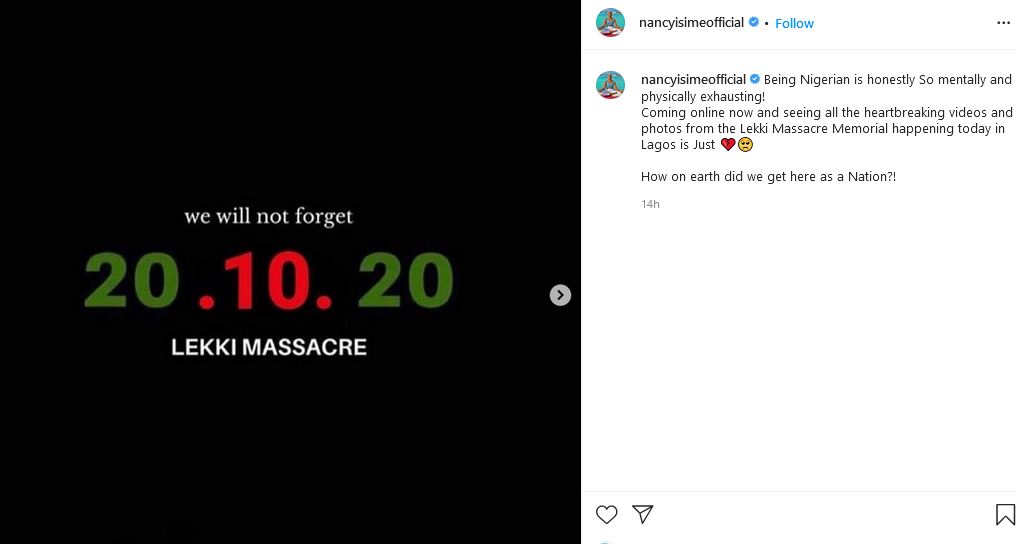The height and width of the screenshot is (544, 1017).
Task: Go to the next image in carousel
Action: pos(561,295)
